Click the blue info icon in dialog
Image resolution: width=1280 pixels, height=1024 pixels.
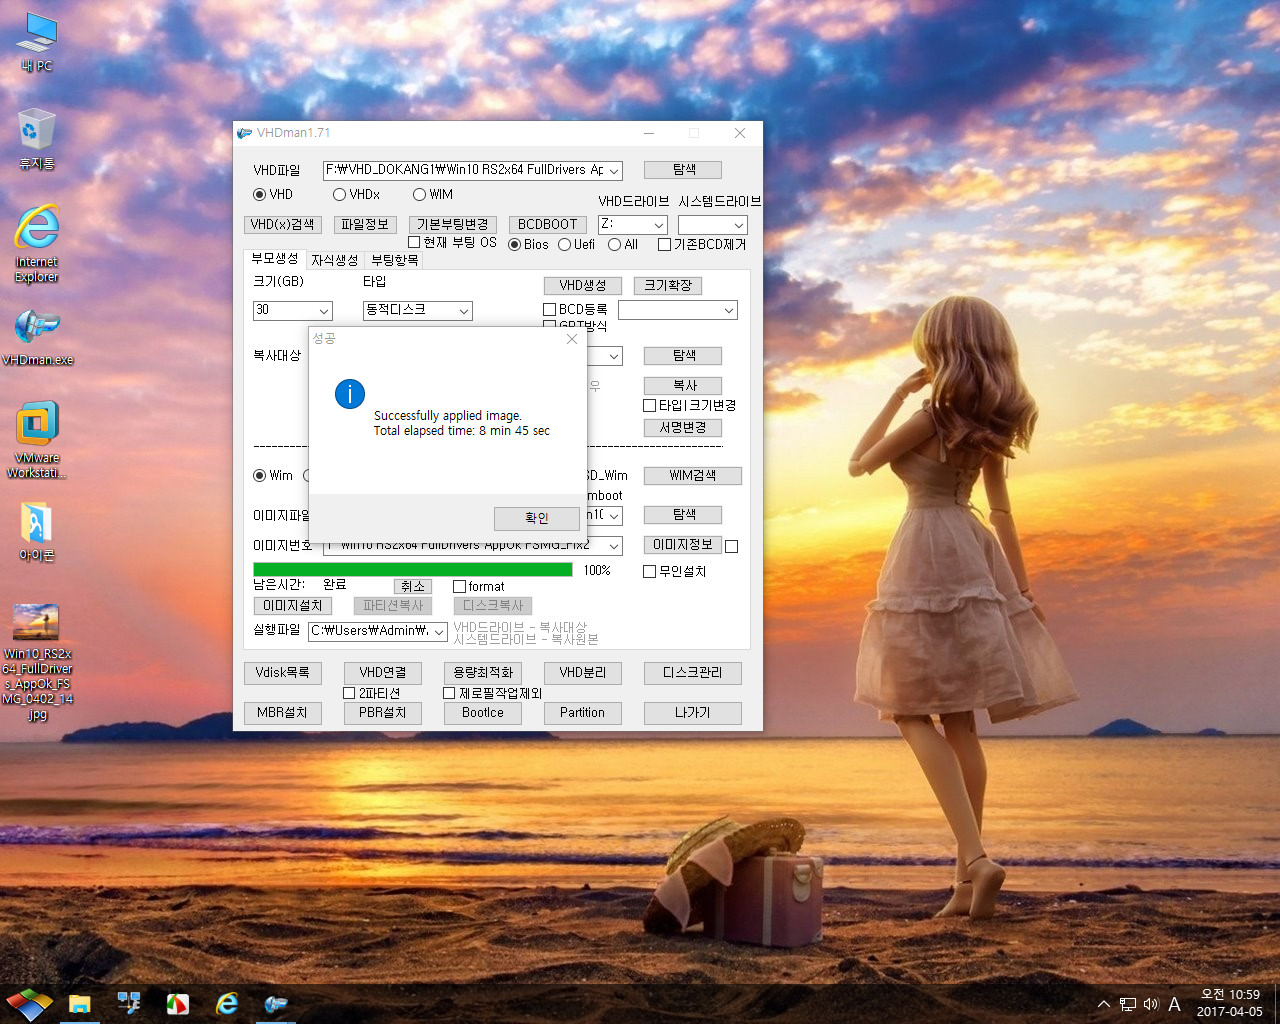[350, 394]
